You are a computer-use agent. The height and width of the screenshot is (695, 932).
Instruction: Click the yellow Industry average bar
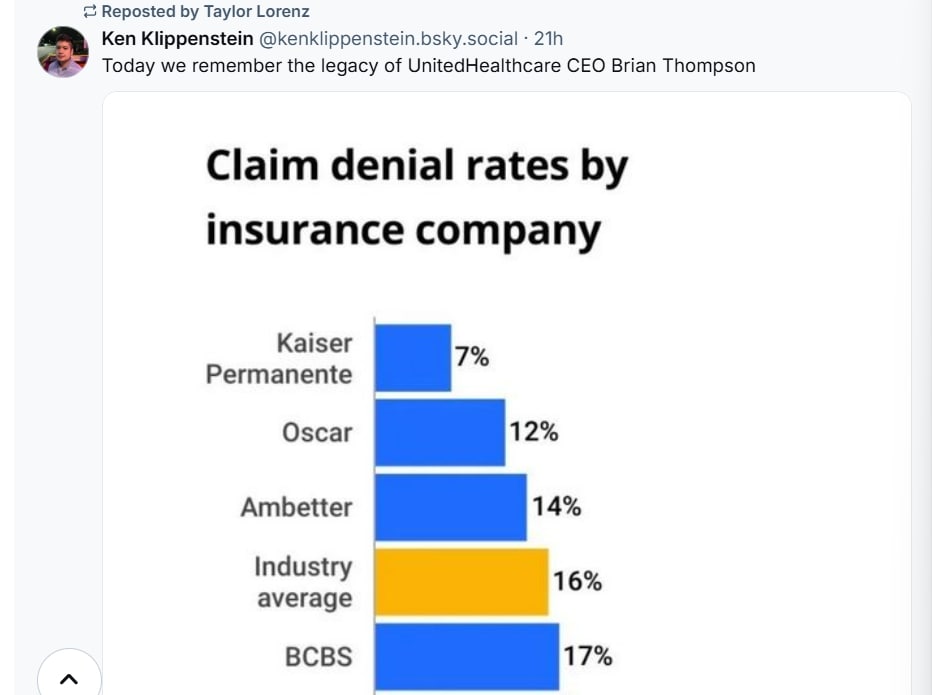[x=462, y=582]
